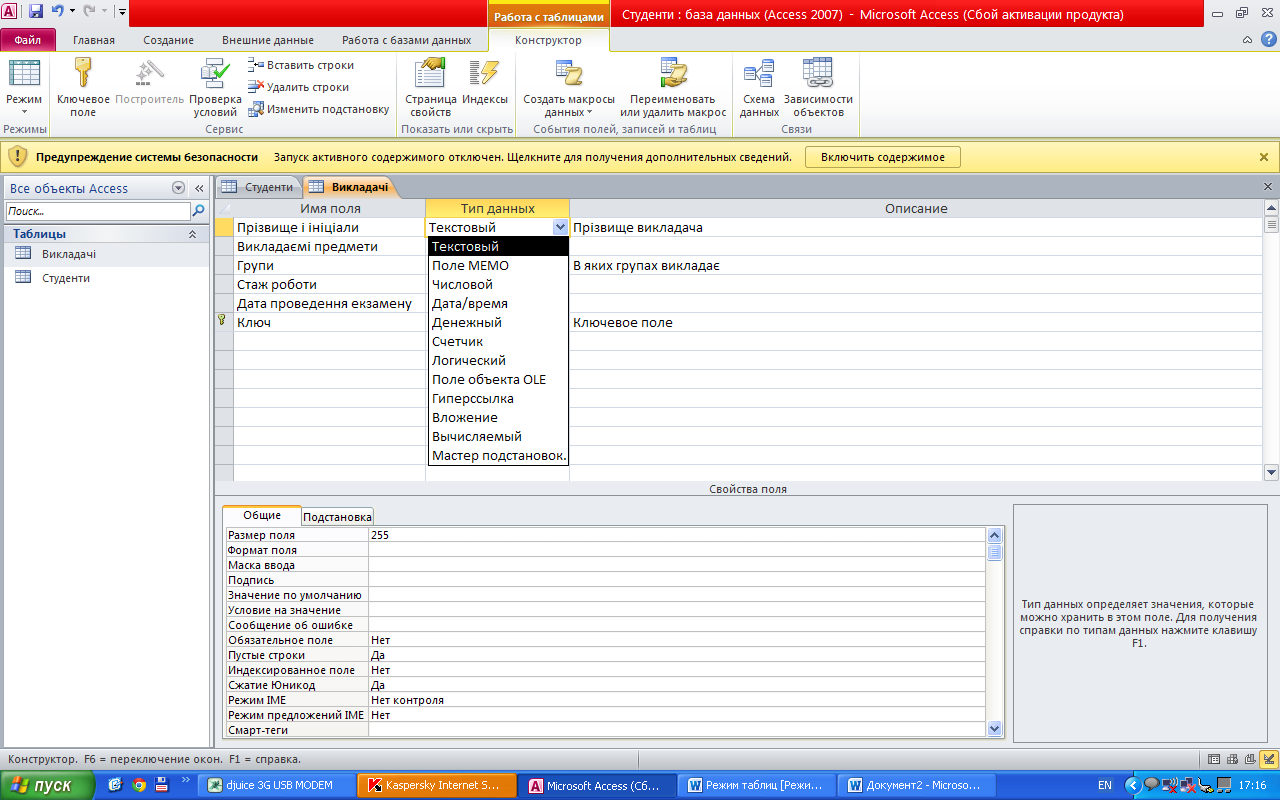The width and height of the screenshot is (1280, 800).
Task: Switch to the Создание ribbon tab
Action: [x=168, y=40]
